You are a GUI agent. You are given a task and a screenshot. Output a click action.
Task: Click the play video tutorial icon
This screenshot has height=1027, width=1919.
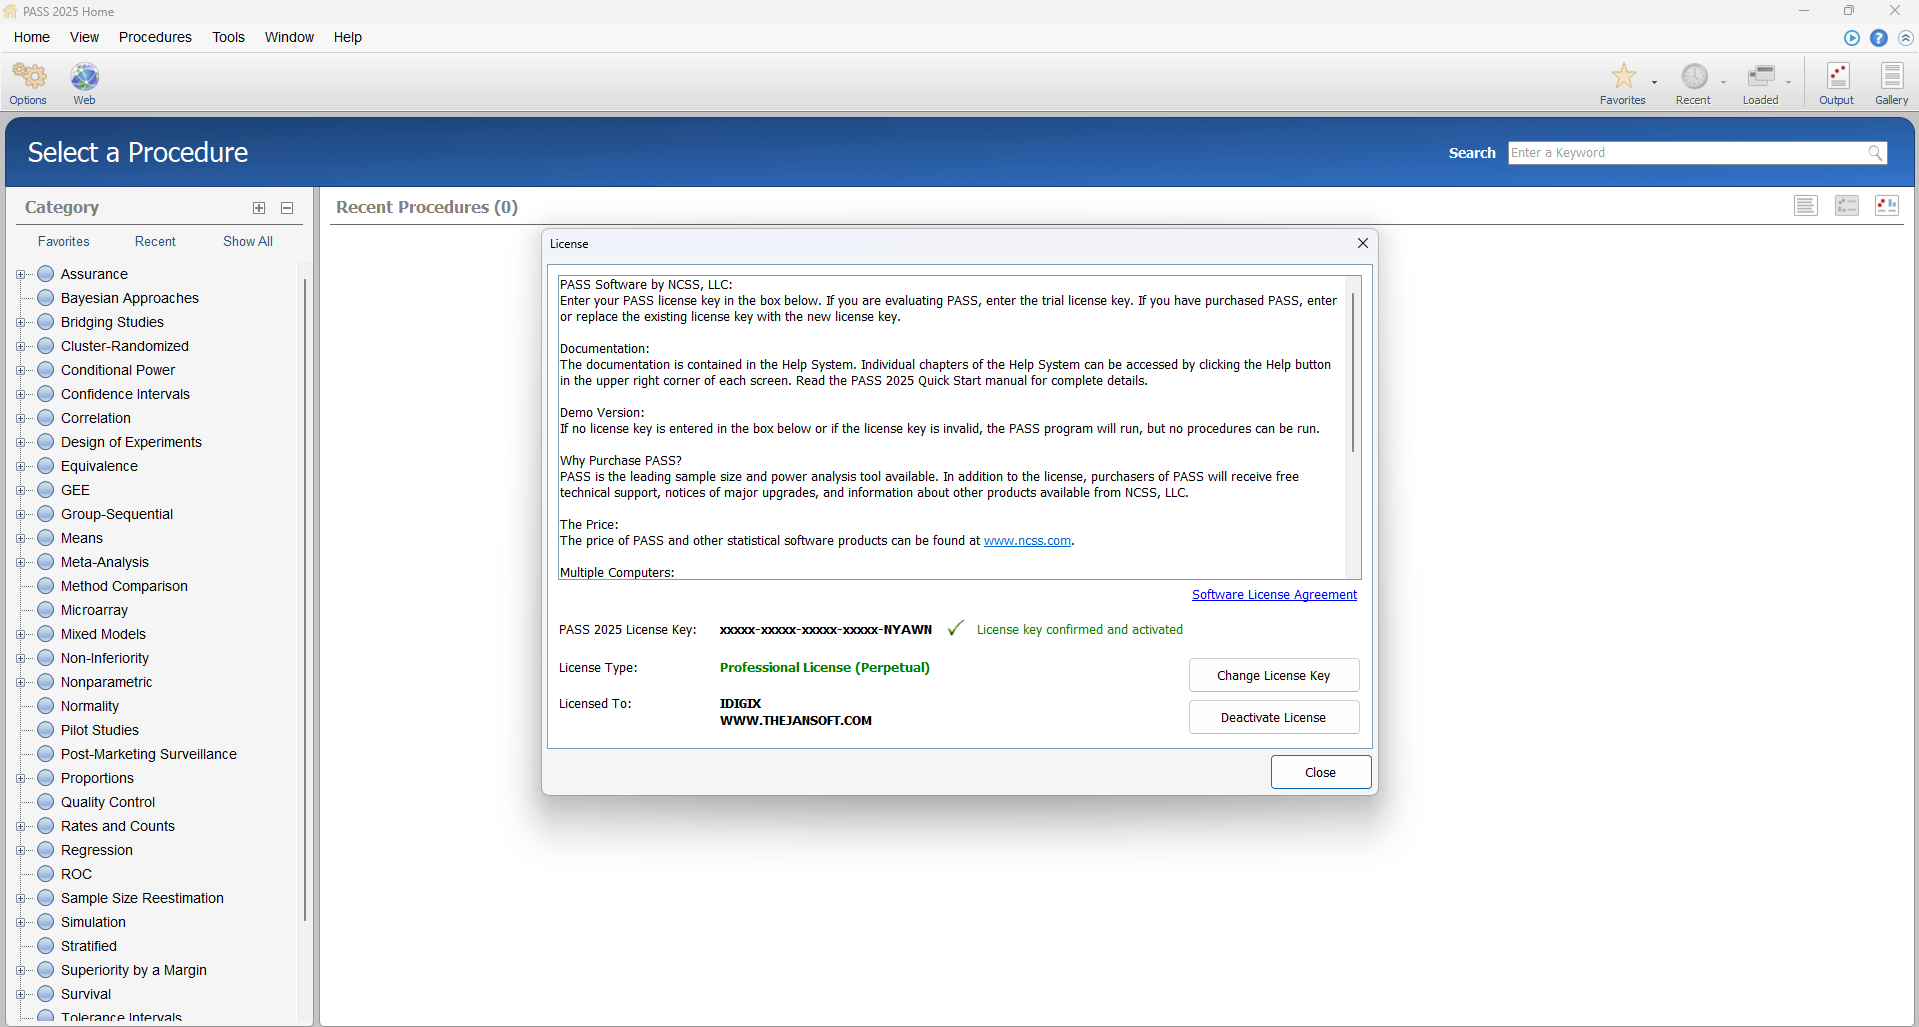(1852, 38)
